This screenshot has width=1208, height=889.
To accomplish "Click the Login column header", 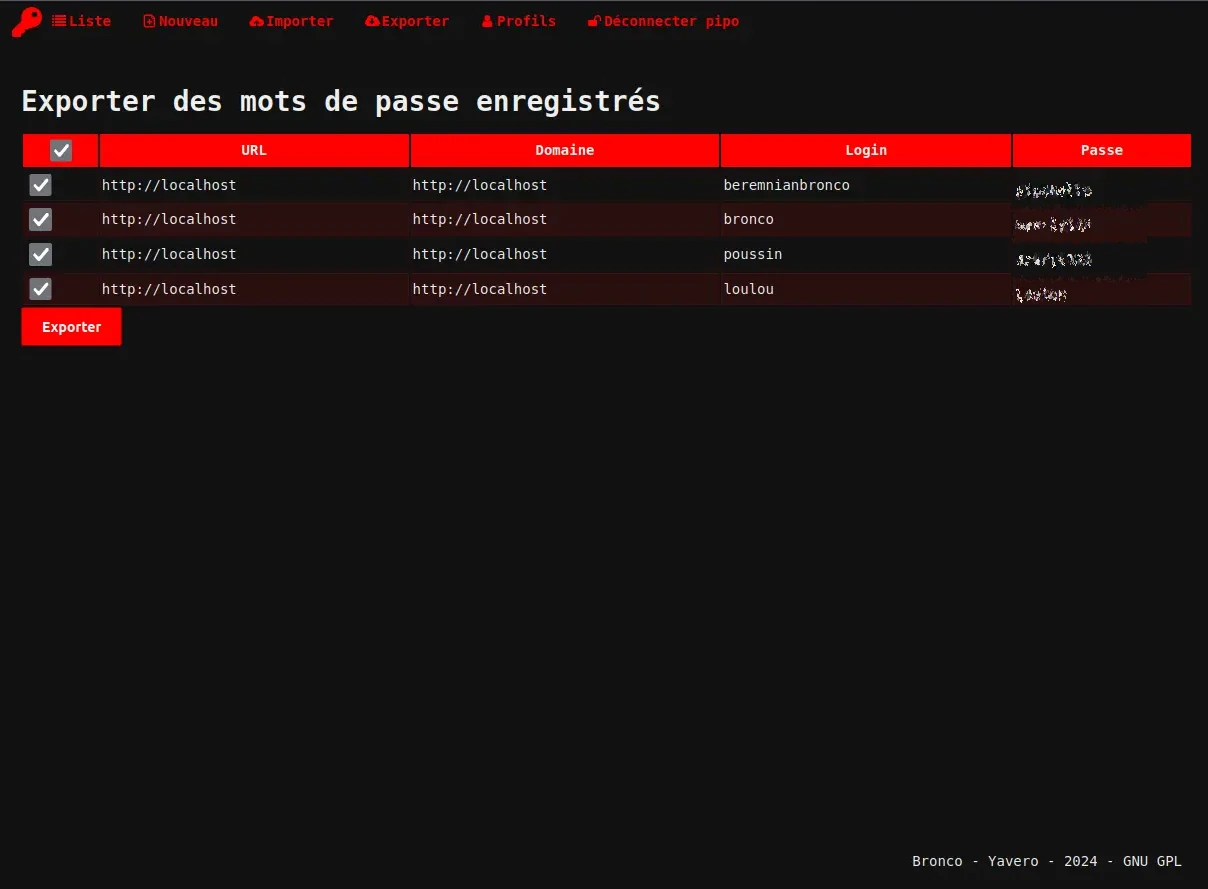I will [x=866, y=150].
